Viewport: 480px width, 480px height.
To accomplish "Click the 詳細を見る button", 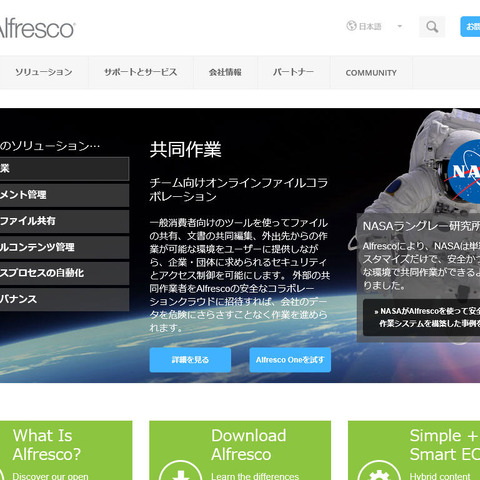I will pos(190,360).
